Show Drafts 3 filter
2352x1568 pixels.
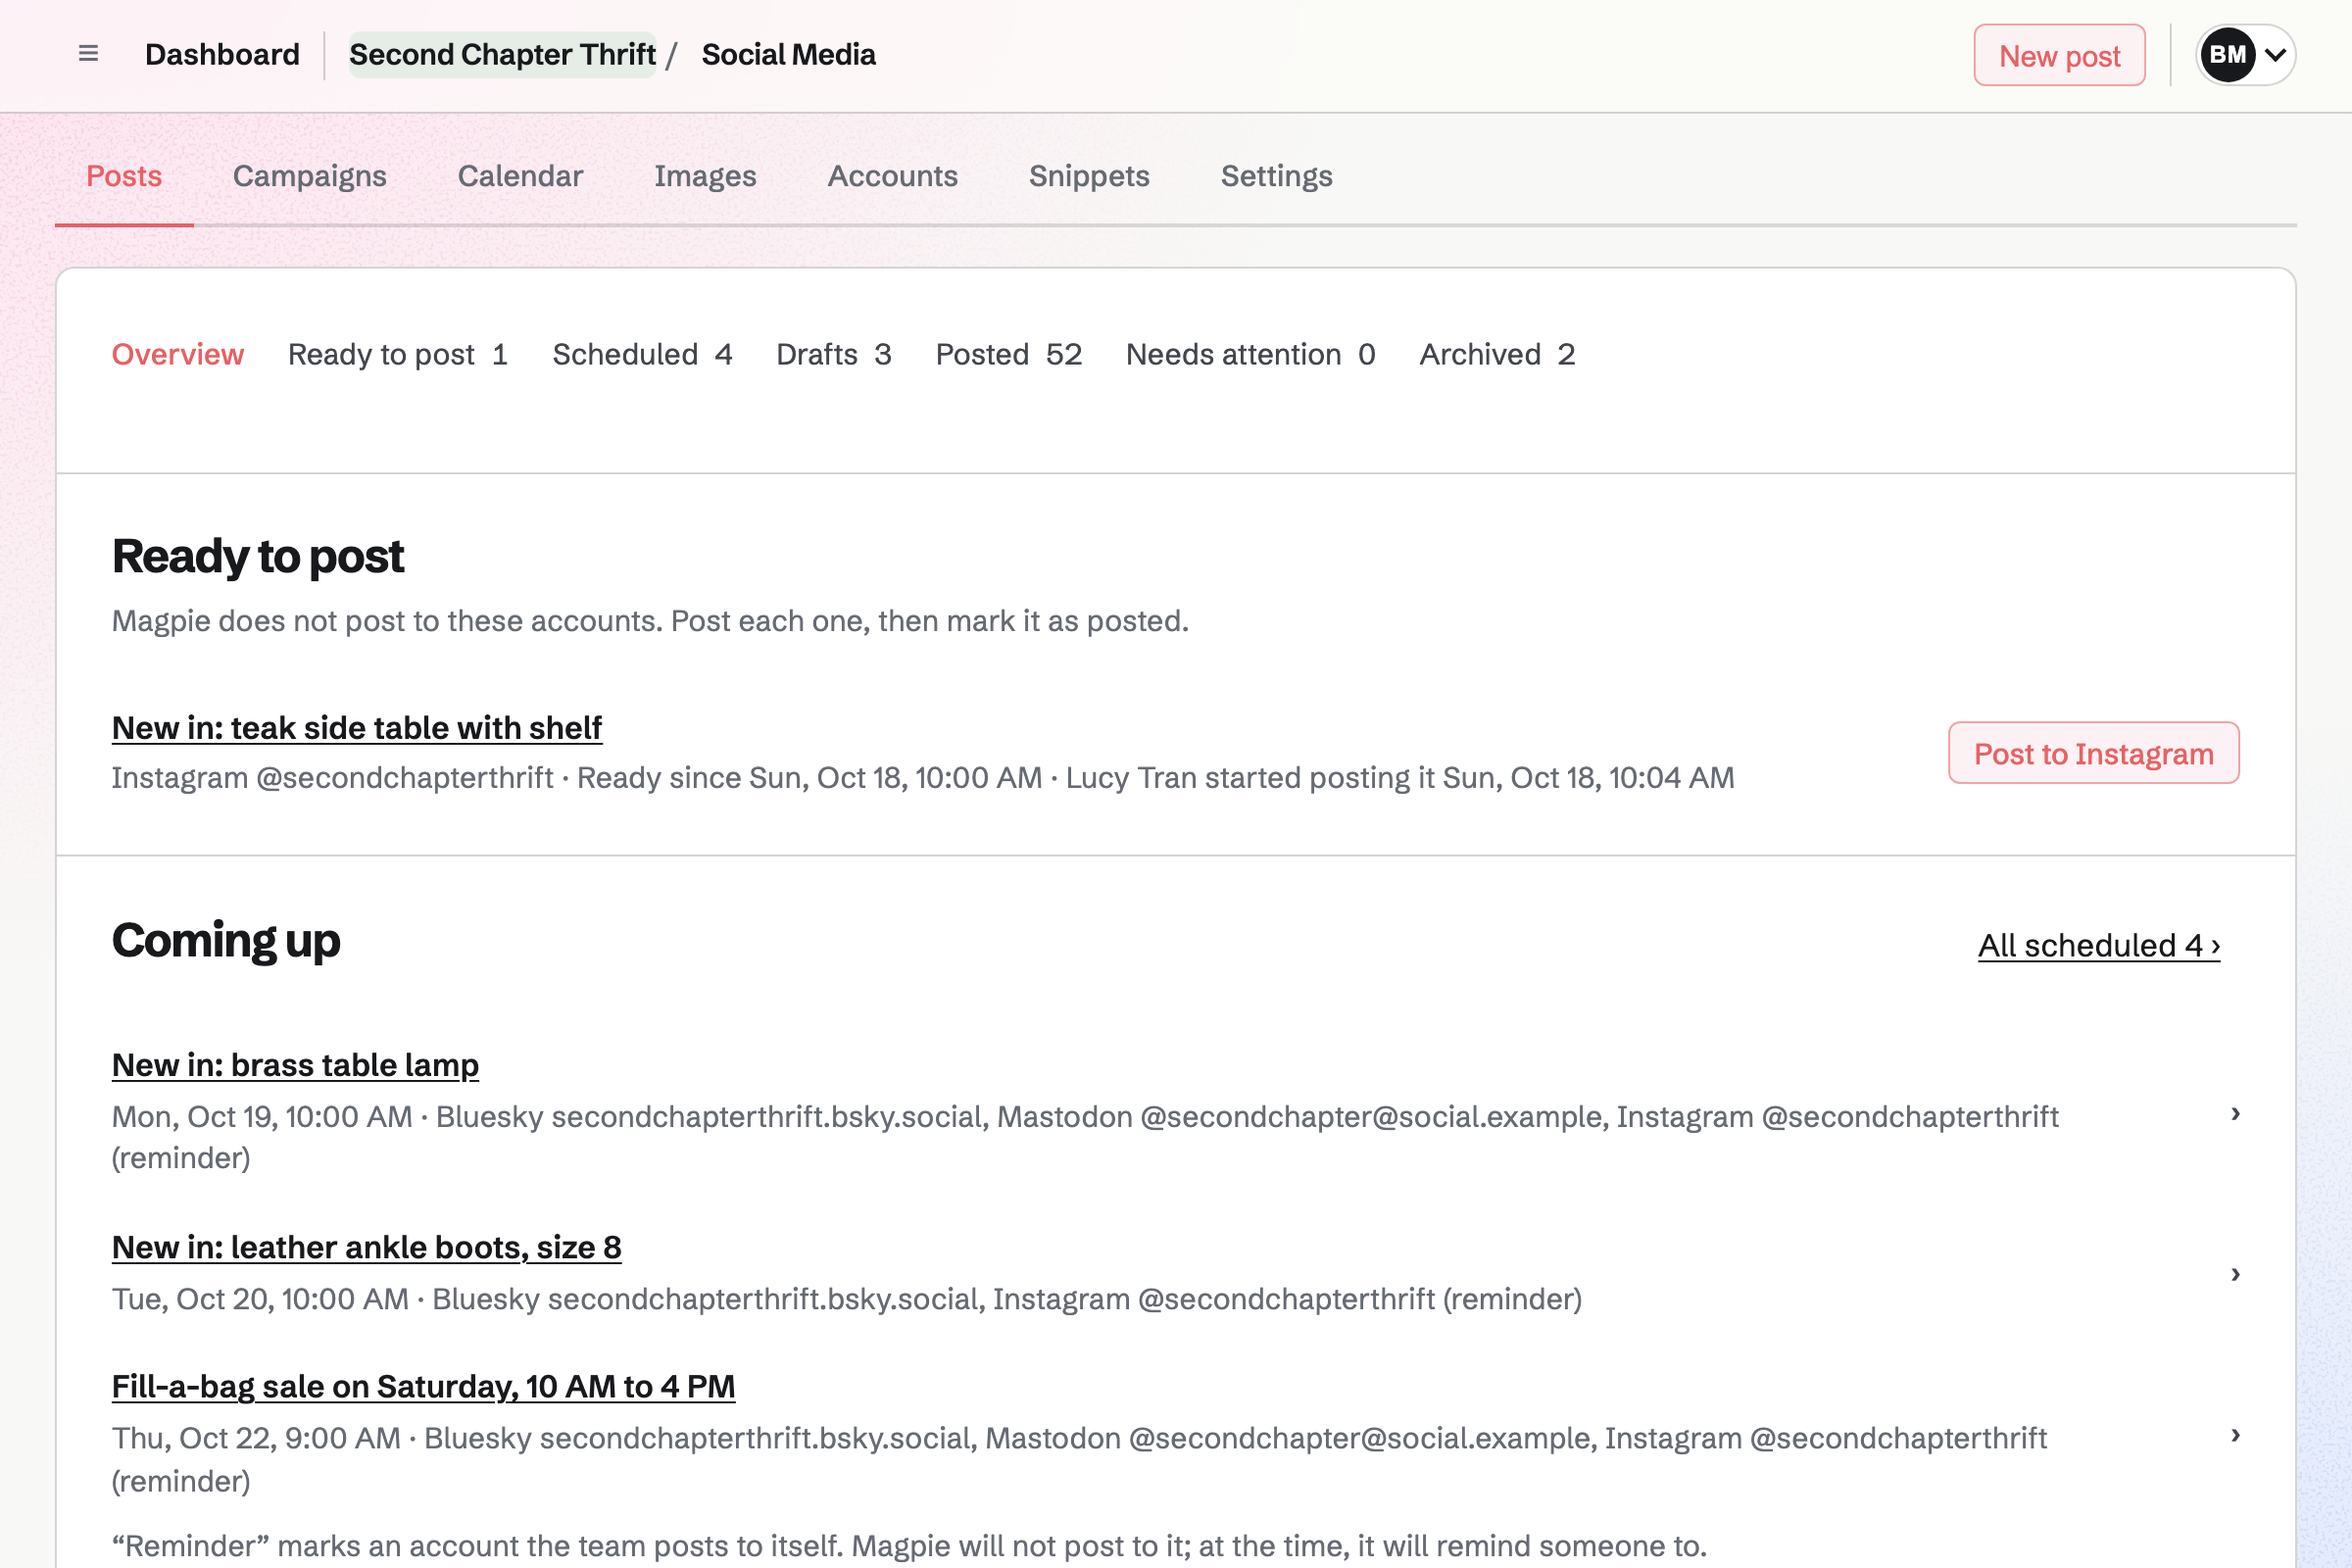click(834, 354)
